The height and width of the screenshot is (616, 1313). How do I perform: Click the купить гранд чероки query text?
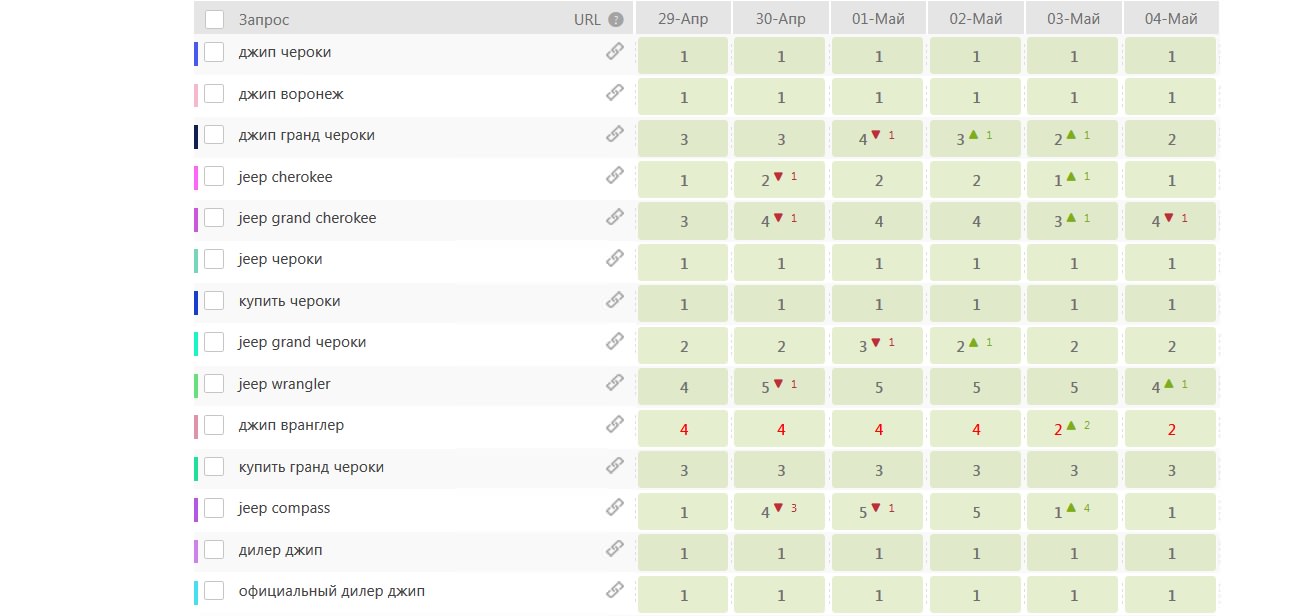click(311, 467)
